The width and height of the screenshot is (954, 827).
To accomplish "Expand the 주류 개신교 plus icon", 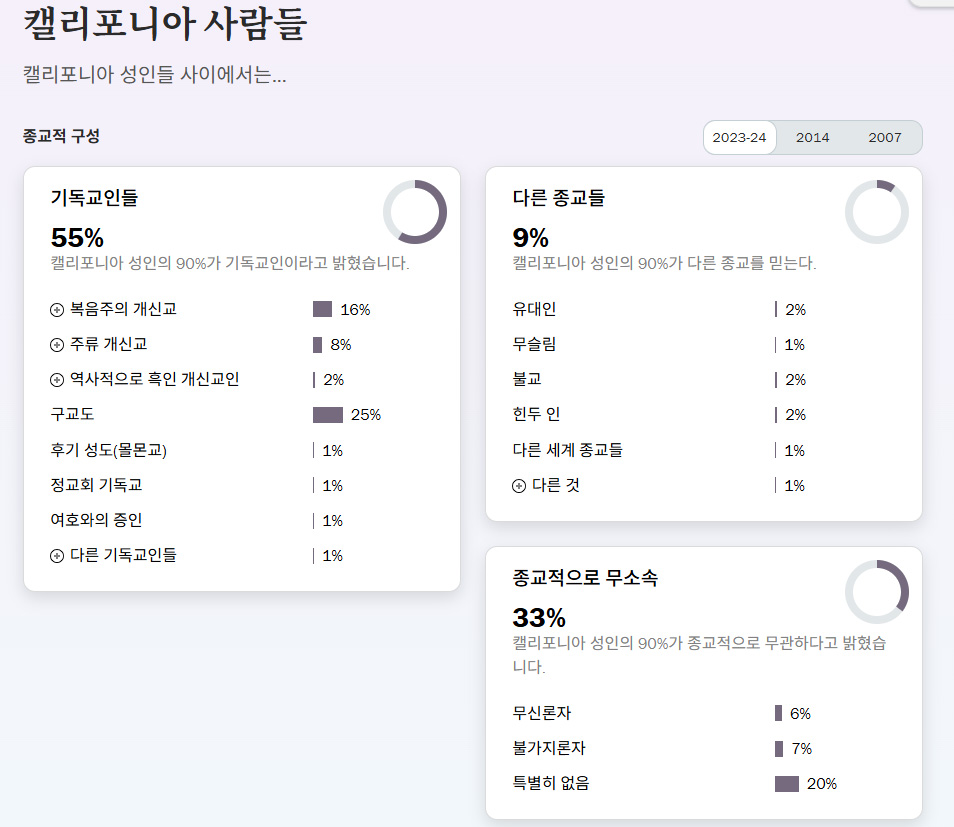I will pyautogui.click(x=57, y=345).
